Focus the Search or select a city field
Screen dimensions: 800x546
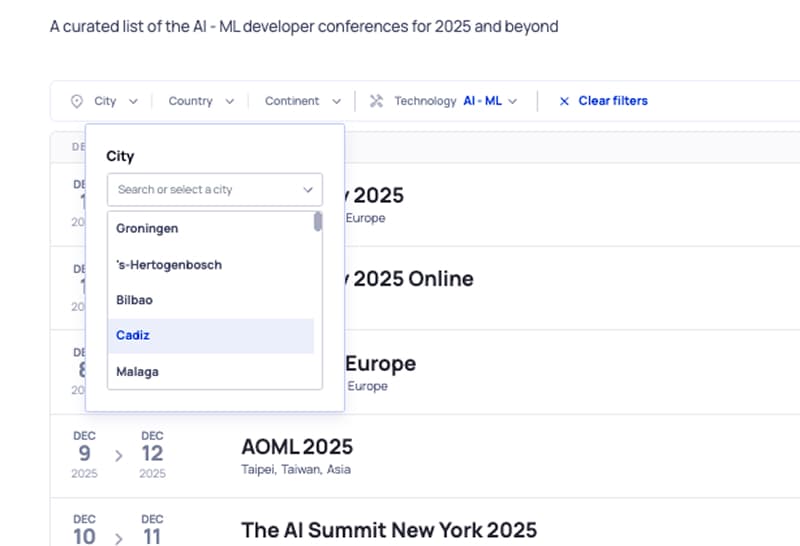point(205,189)
